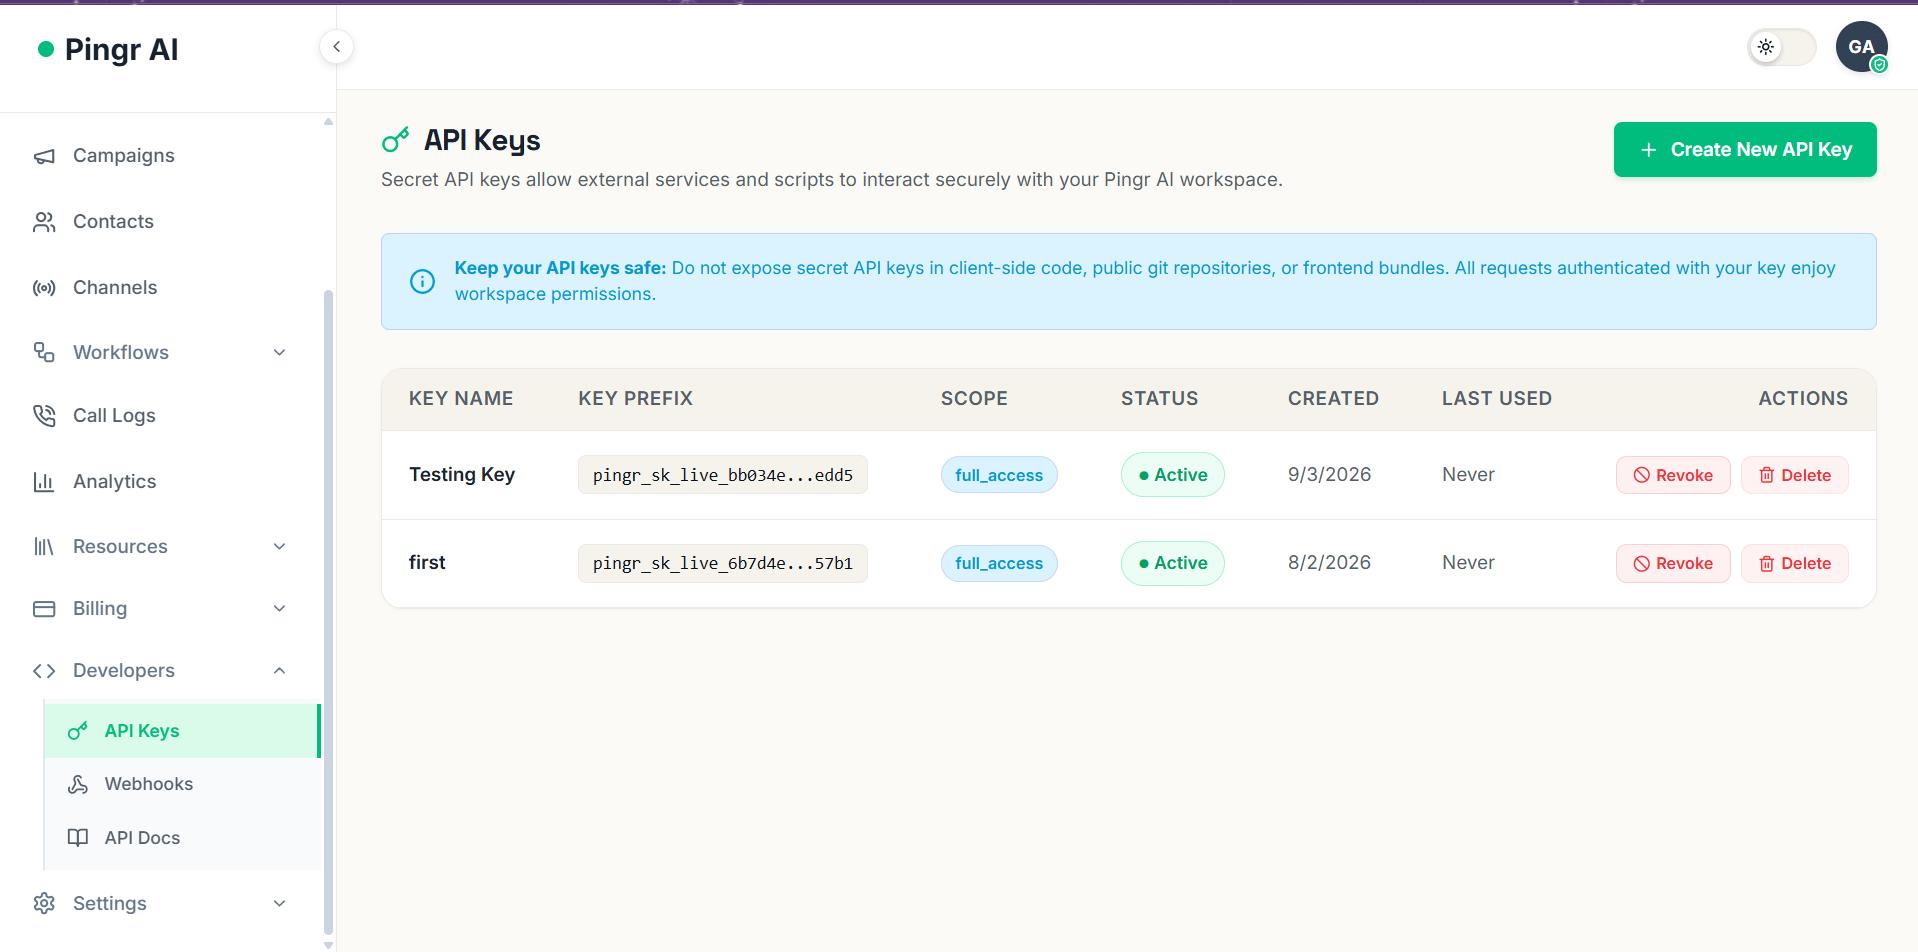
Task: Delete the key named first
Action: pyautogui.click(x=1795, y=564)
